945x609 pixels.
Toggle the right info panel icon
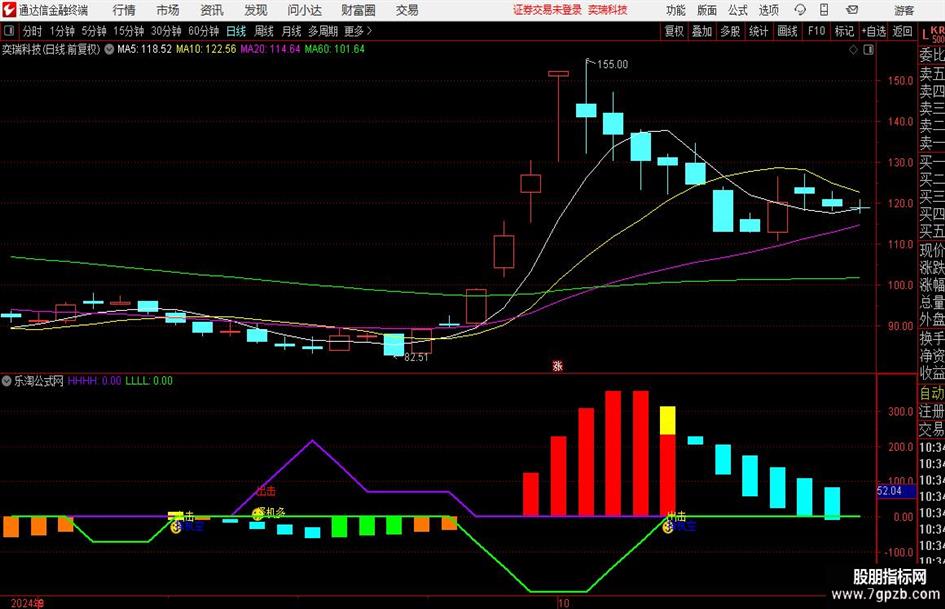(868, 49)
